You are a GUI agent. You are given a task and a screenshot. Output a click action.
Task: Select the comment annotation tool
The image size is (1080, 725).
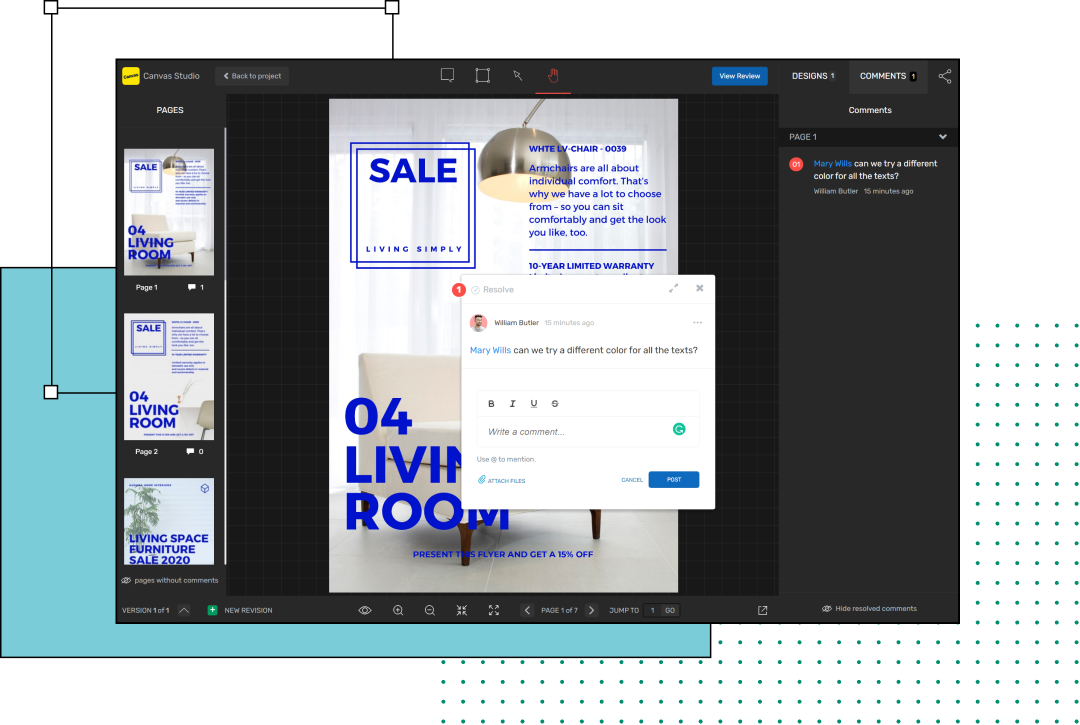(x=447, y=75)
